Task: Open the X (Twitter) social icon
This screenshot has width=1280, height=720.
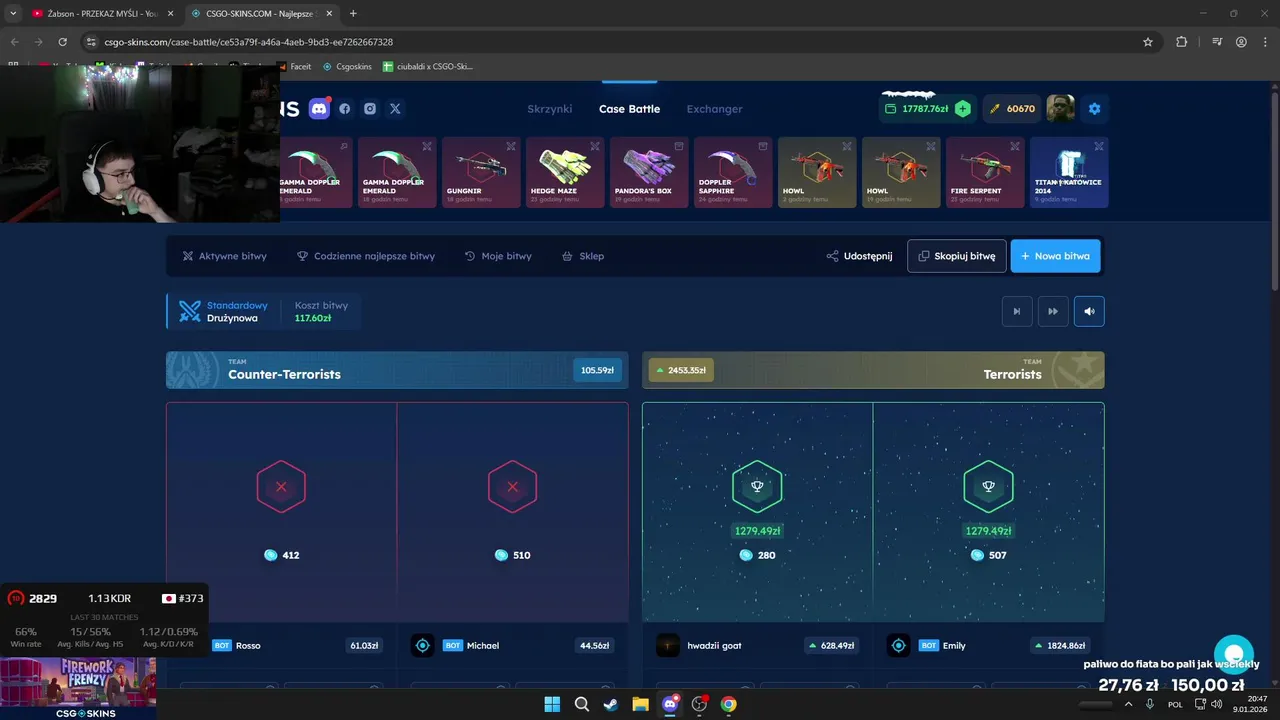Action: [x=395, y=109]
